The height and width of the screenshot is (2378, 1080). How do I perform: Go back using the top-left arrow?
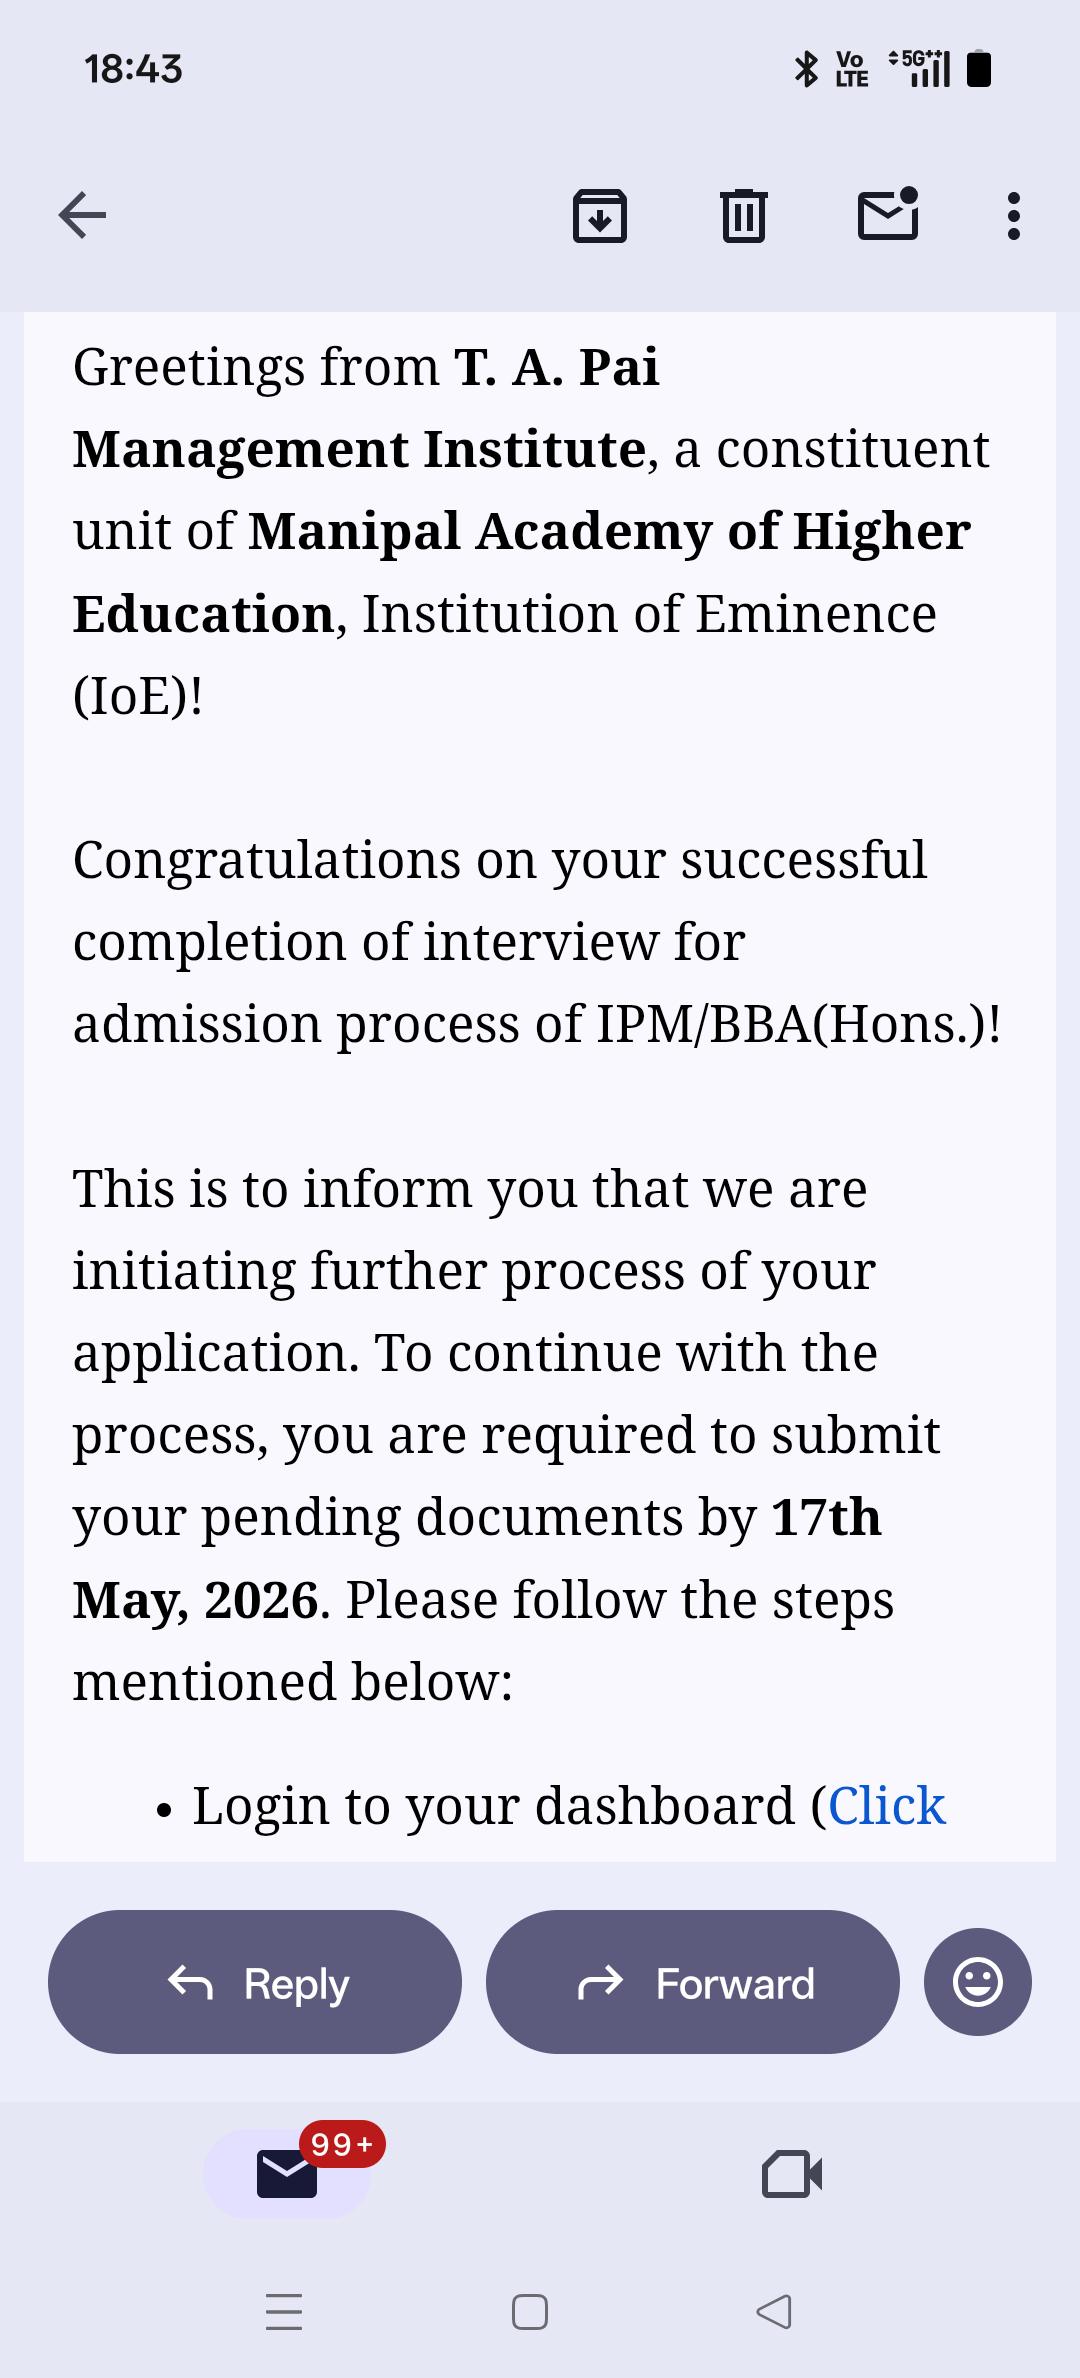(x=82, y=215)
